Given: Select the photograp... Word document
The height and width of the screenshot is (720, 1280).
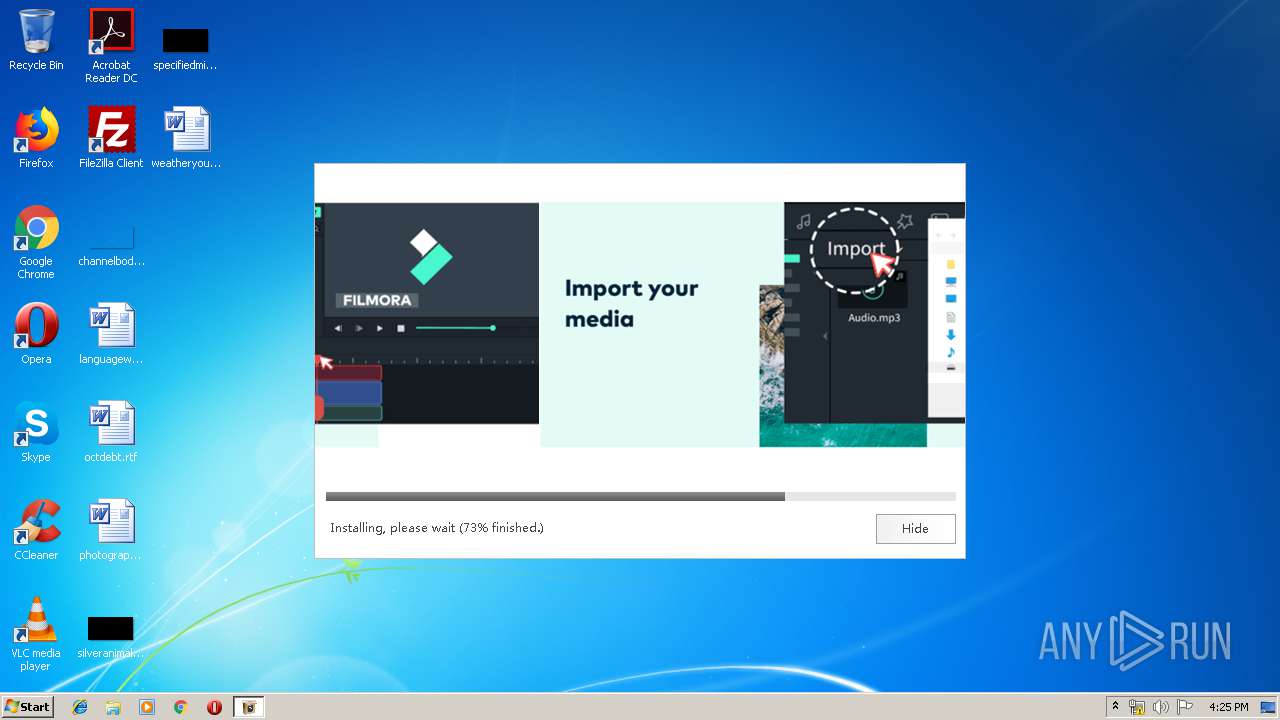Looking at the screenshot, I should [111, 530].
